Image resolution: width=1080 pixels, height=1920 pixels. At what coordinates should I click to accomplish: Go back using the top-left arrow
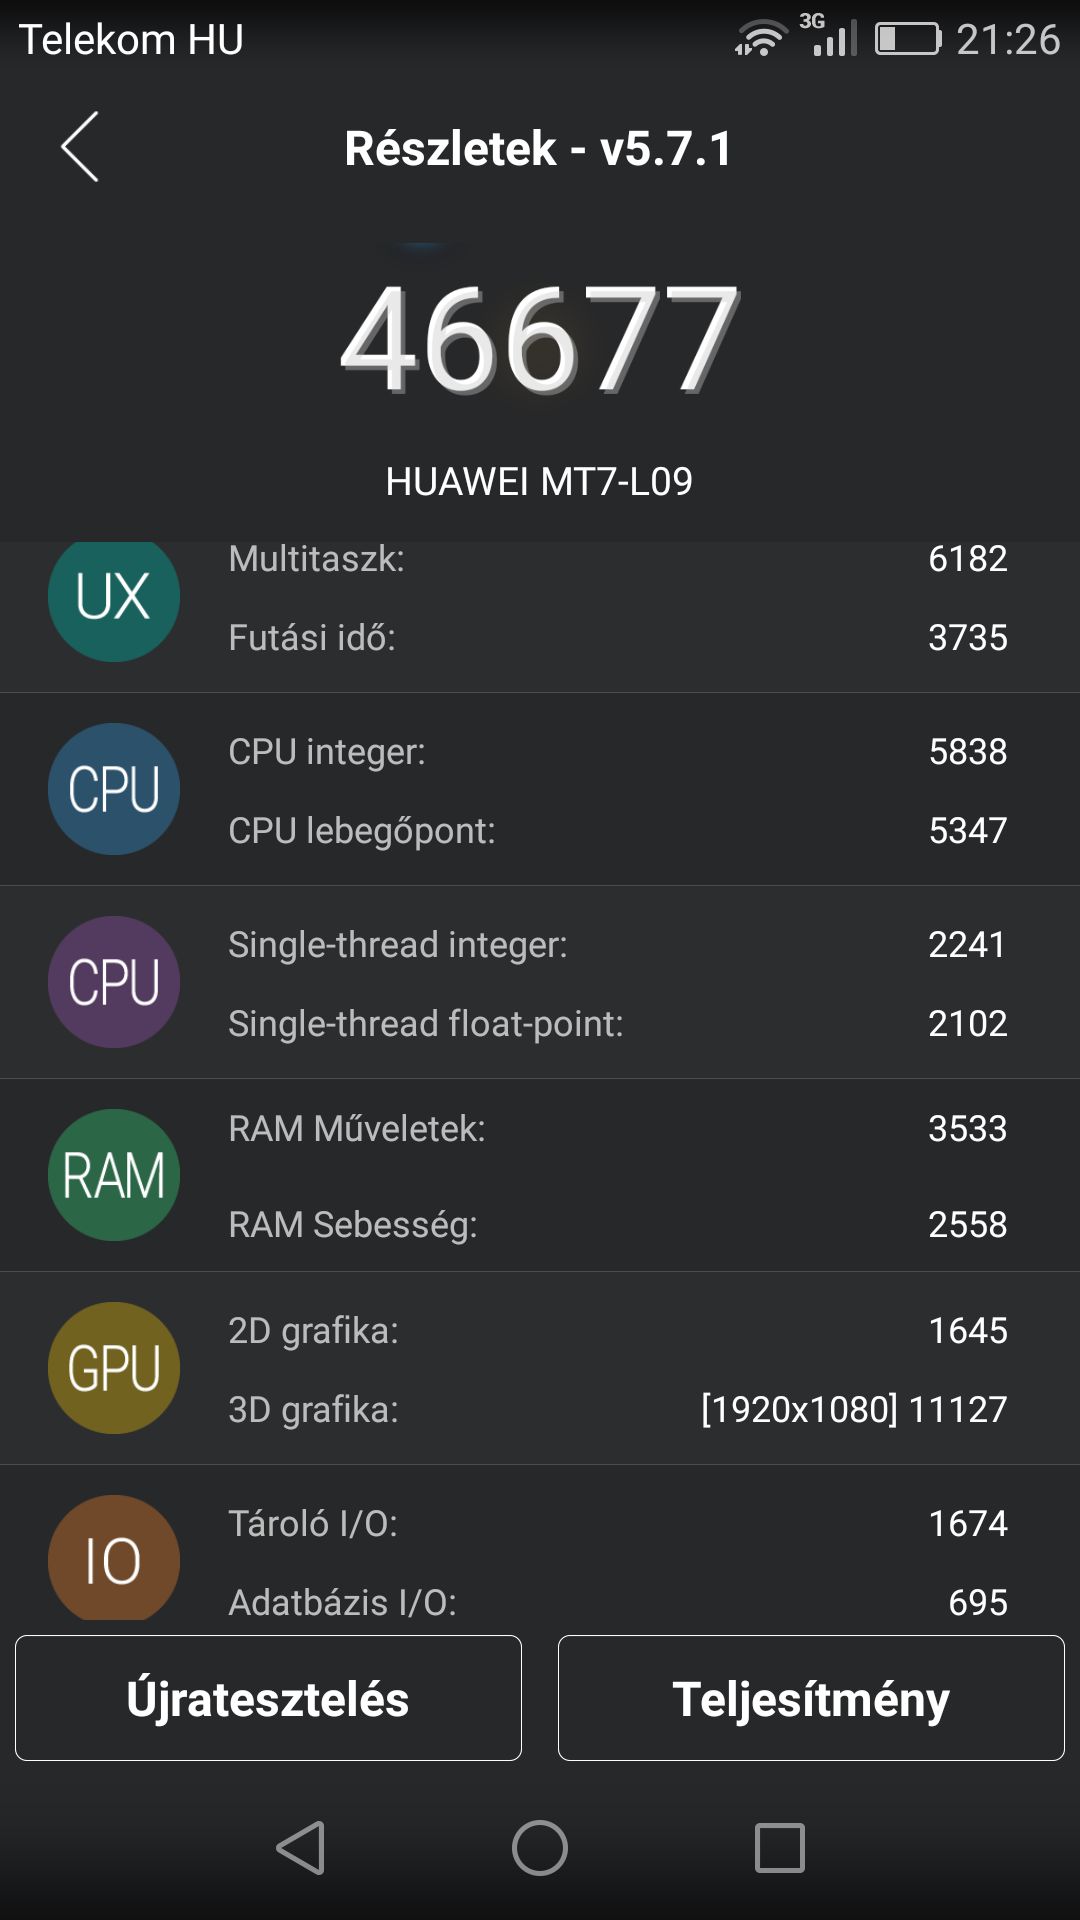click(80, 147)
